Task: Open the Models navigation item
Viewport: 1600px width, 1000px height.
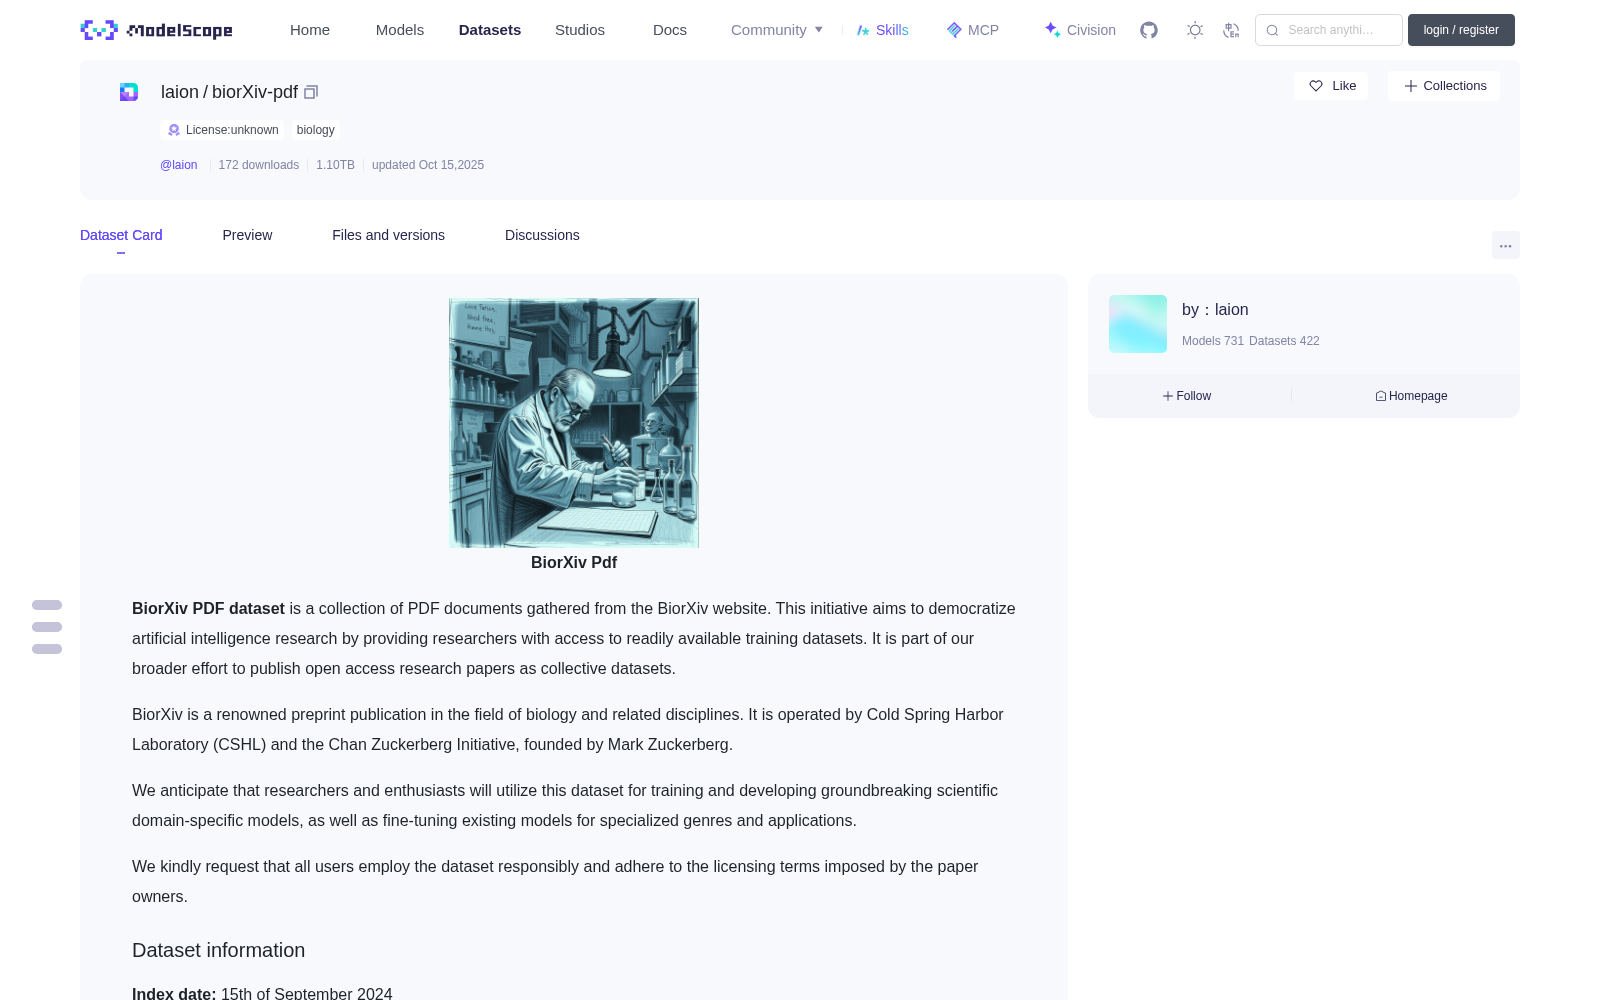Action: coord(400,30)
